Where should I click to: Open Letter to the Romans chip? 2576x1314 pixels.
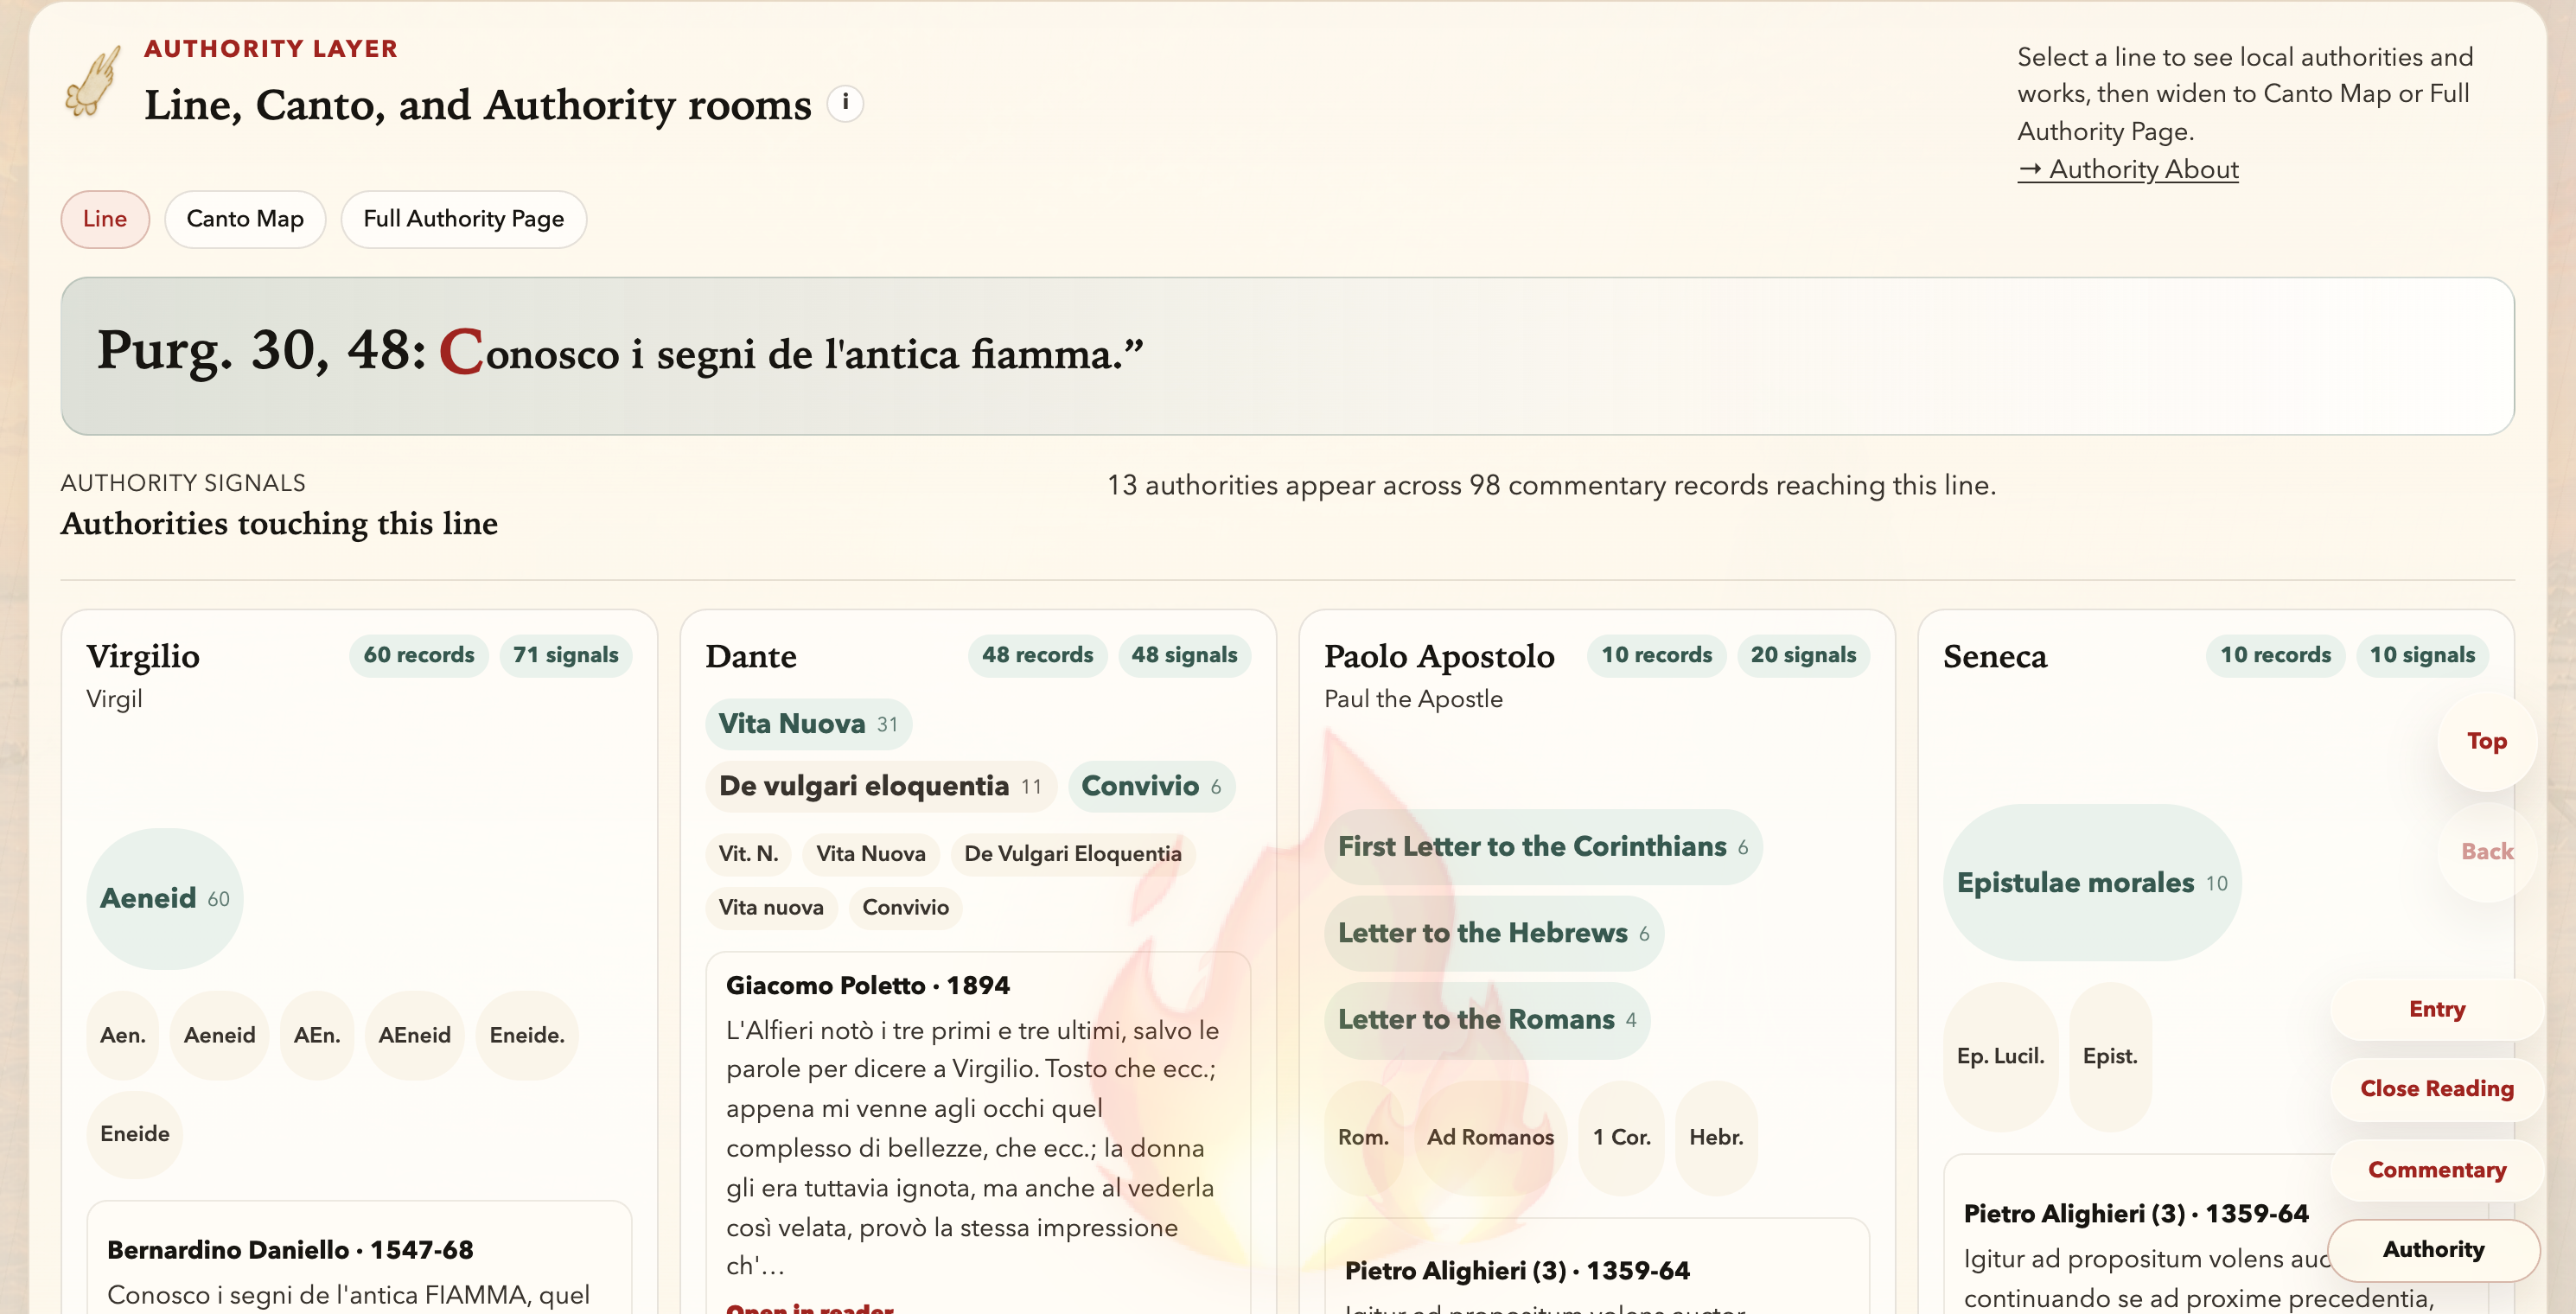coord(1487,1020)
